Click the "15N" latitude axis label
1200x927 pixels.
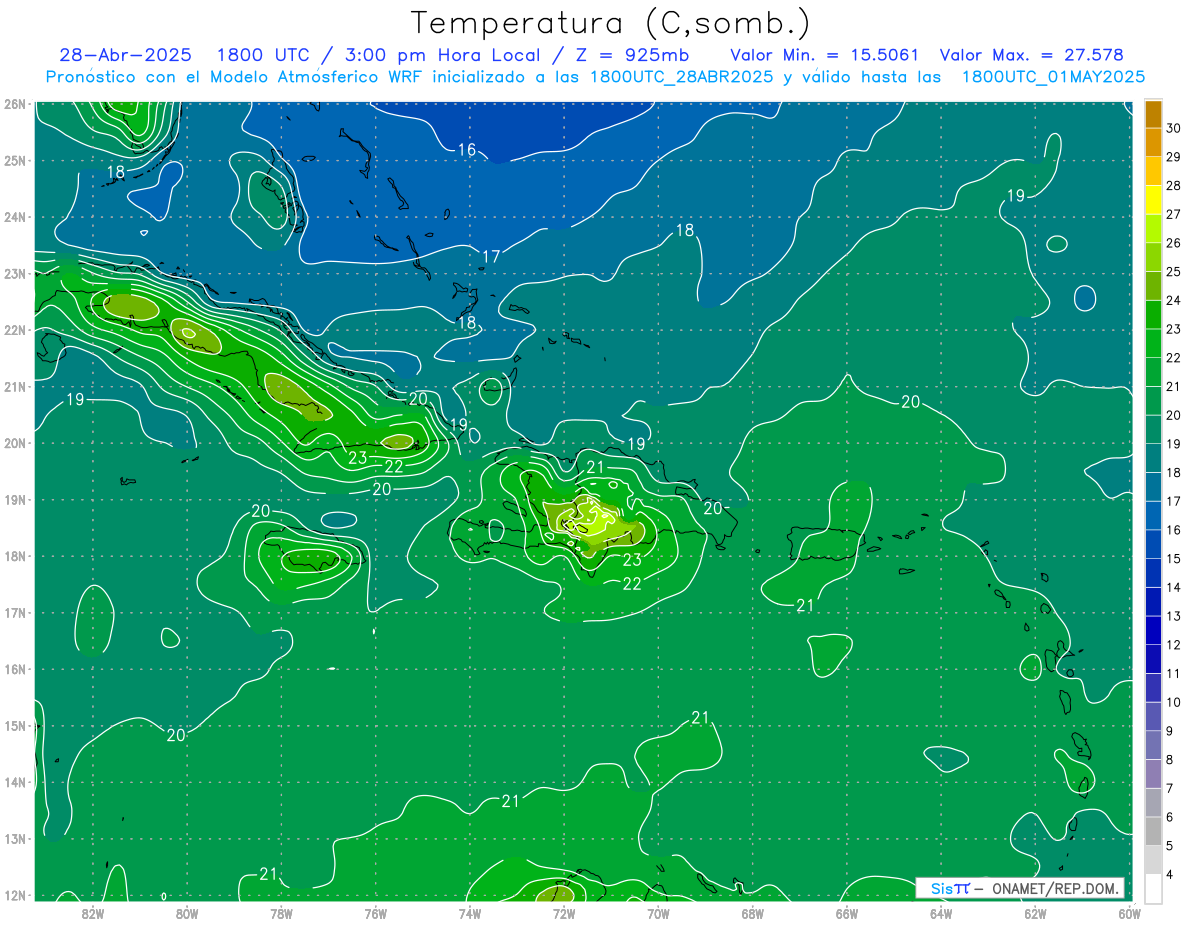(15, 726)
